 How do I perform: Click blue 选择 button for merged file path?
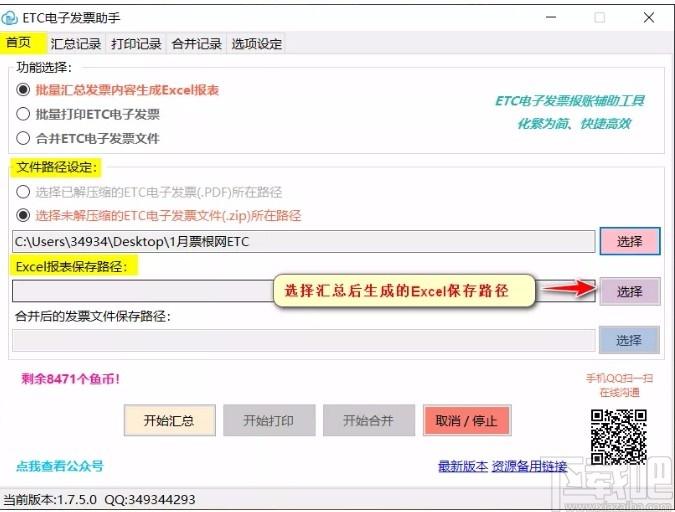tap(629, 340)
